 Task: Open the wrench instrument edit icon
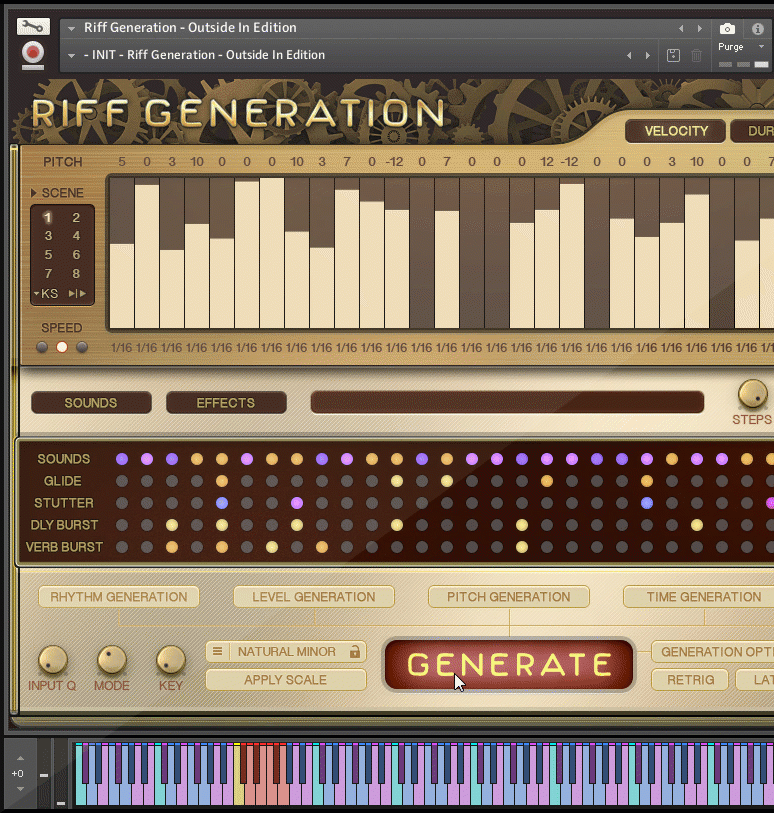[33, 26]
